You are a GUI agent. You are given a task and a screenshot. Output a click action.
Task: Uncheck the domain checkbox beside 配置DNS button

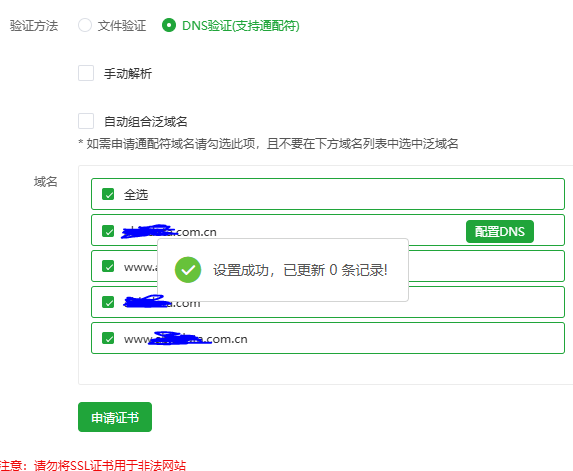pyautogui.click(x=108, y=231)
